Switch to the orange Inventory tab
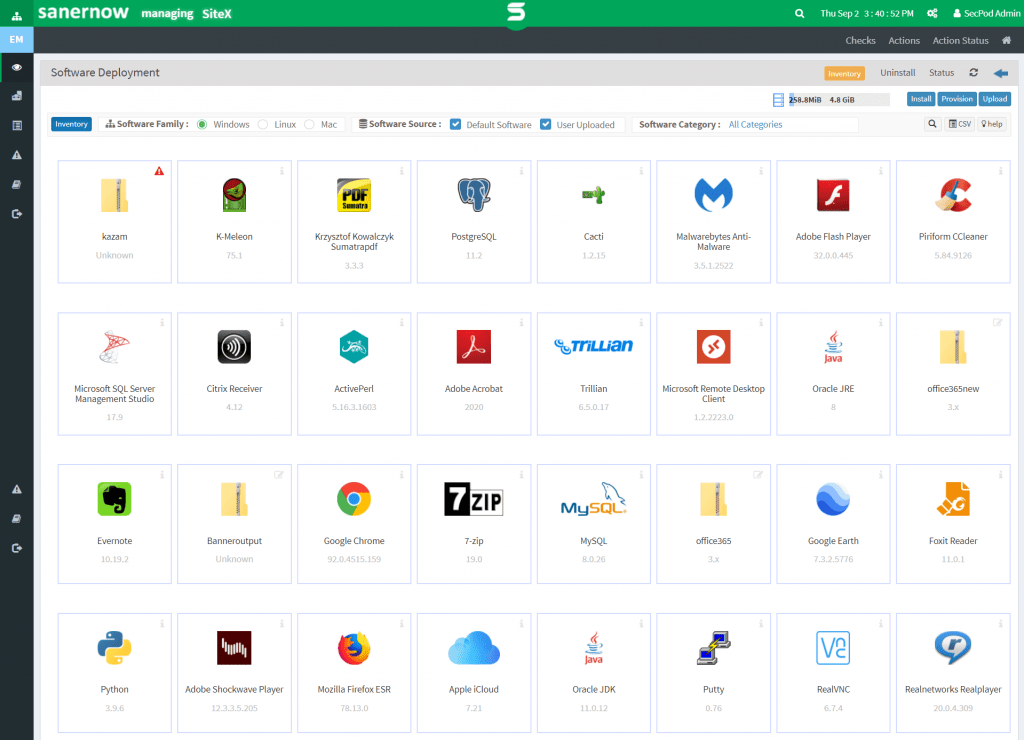The height and width of the screenshot is (740, 1024). coord(844,74)
